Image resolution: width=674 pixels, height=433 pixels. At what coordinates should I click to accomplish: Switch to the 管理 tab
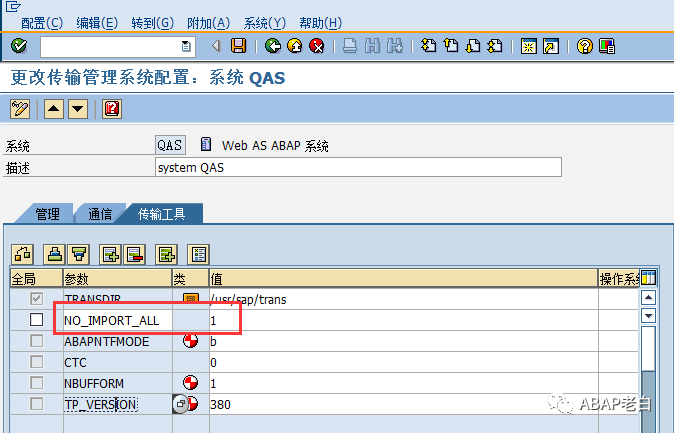coord(47,214)
